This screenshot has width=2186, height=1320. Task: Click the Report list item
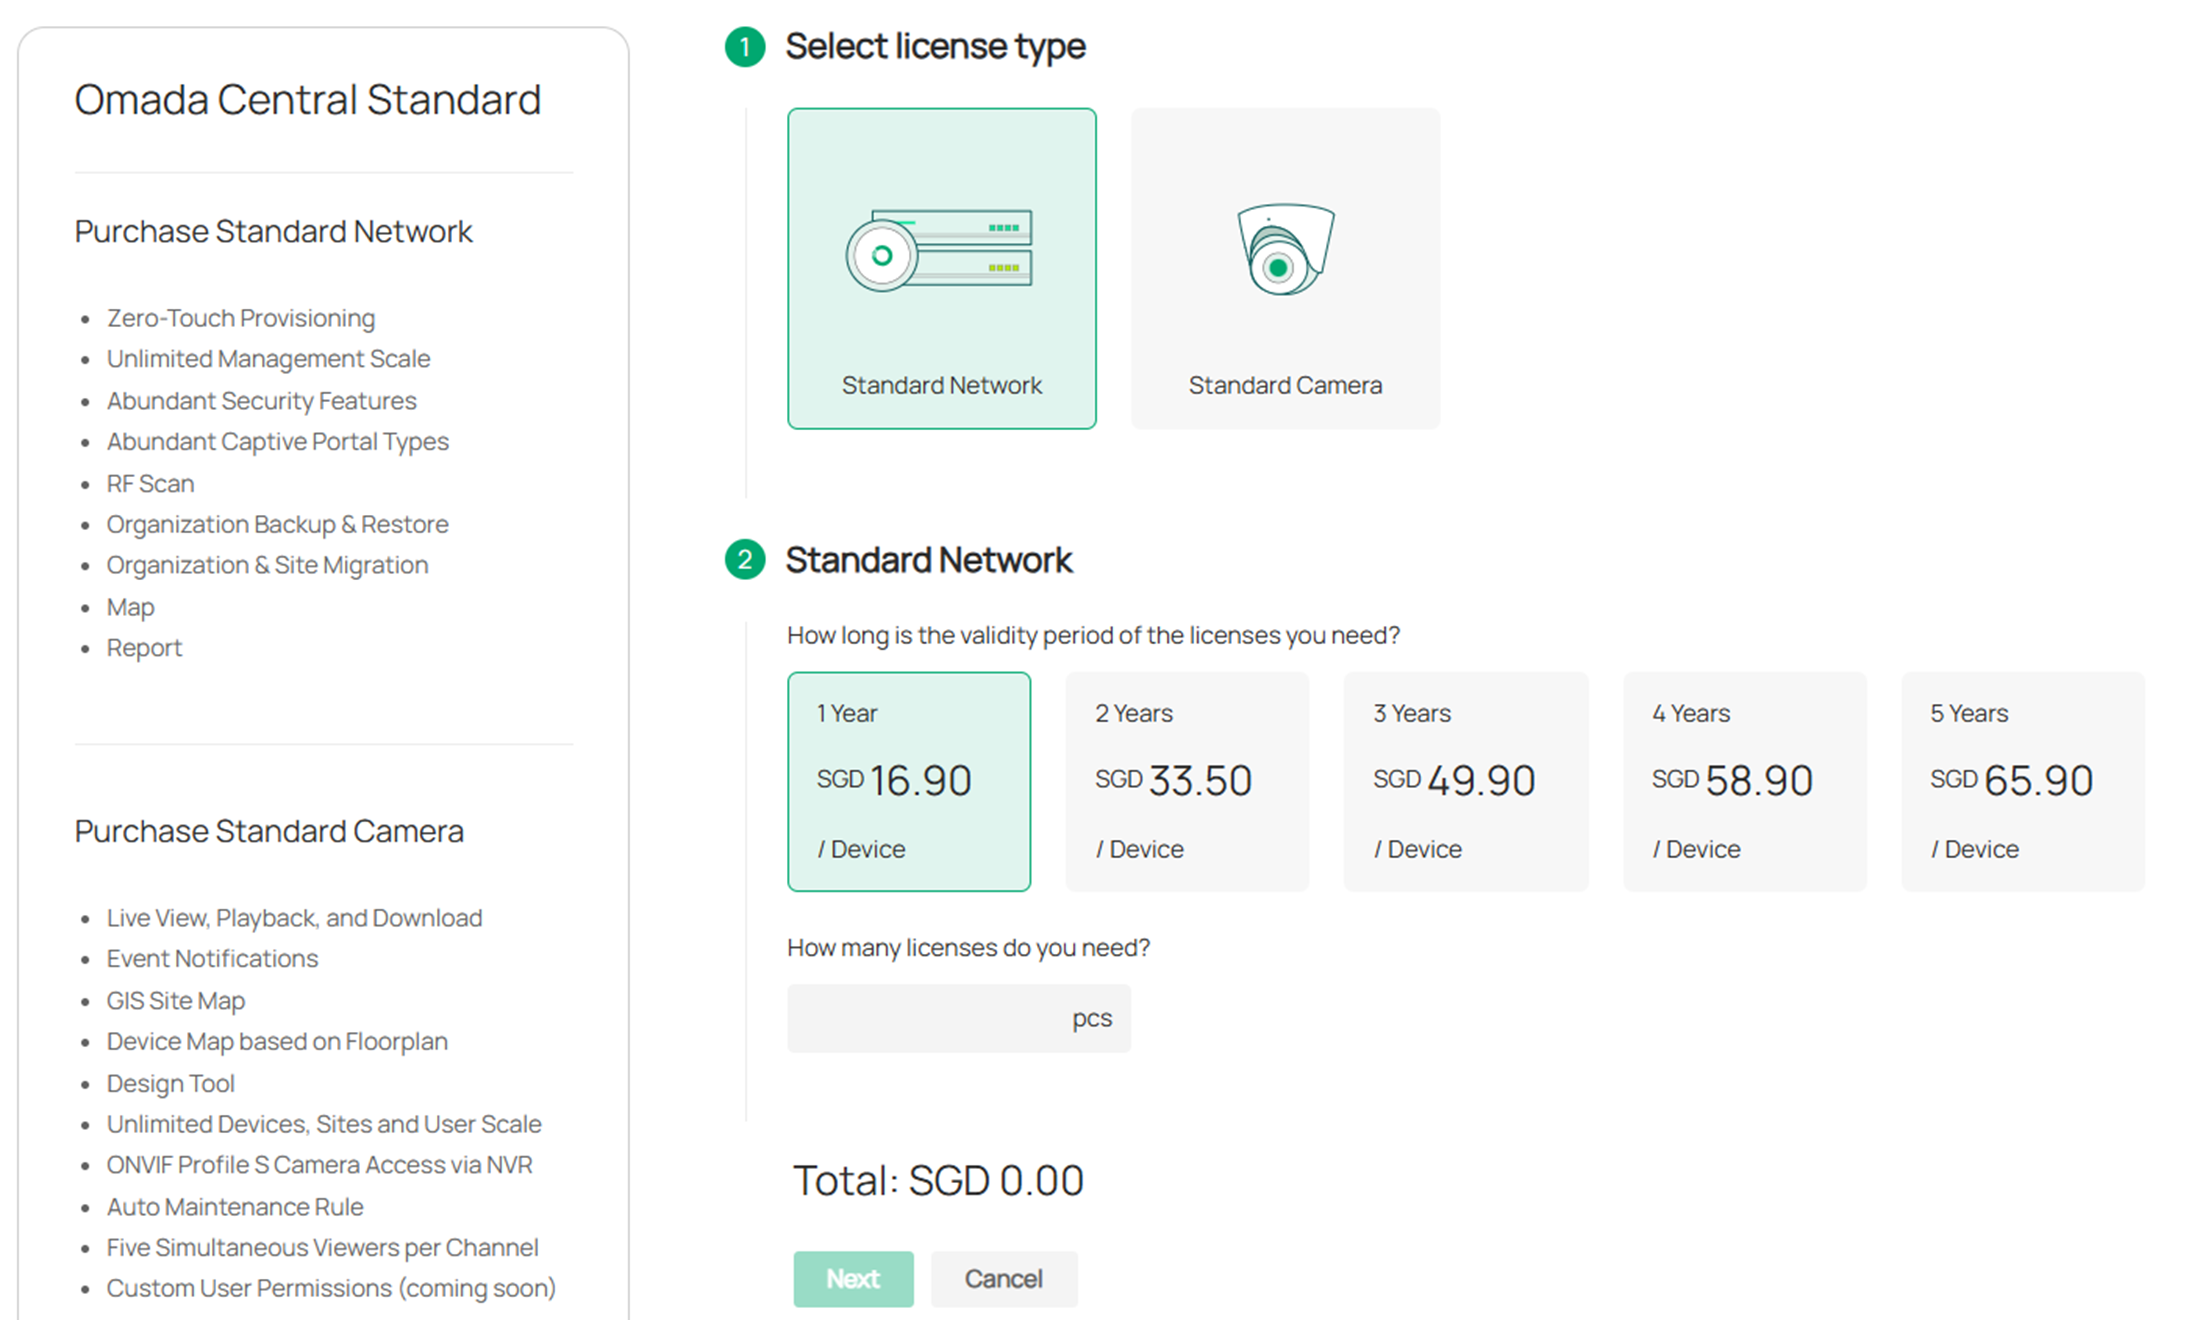point(144,648)
